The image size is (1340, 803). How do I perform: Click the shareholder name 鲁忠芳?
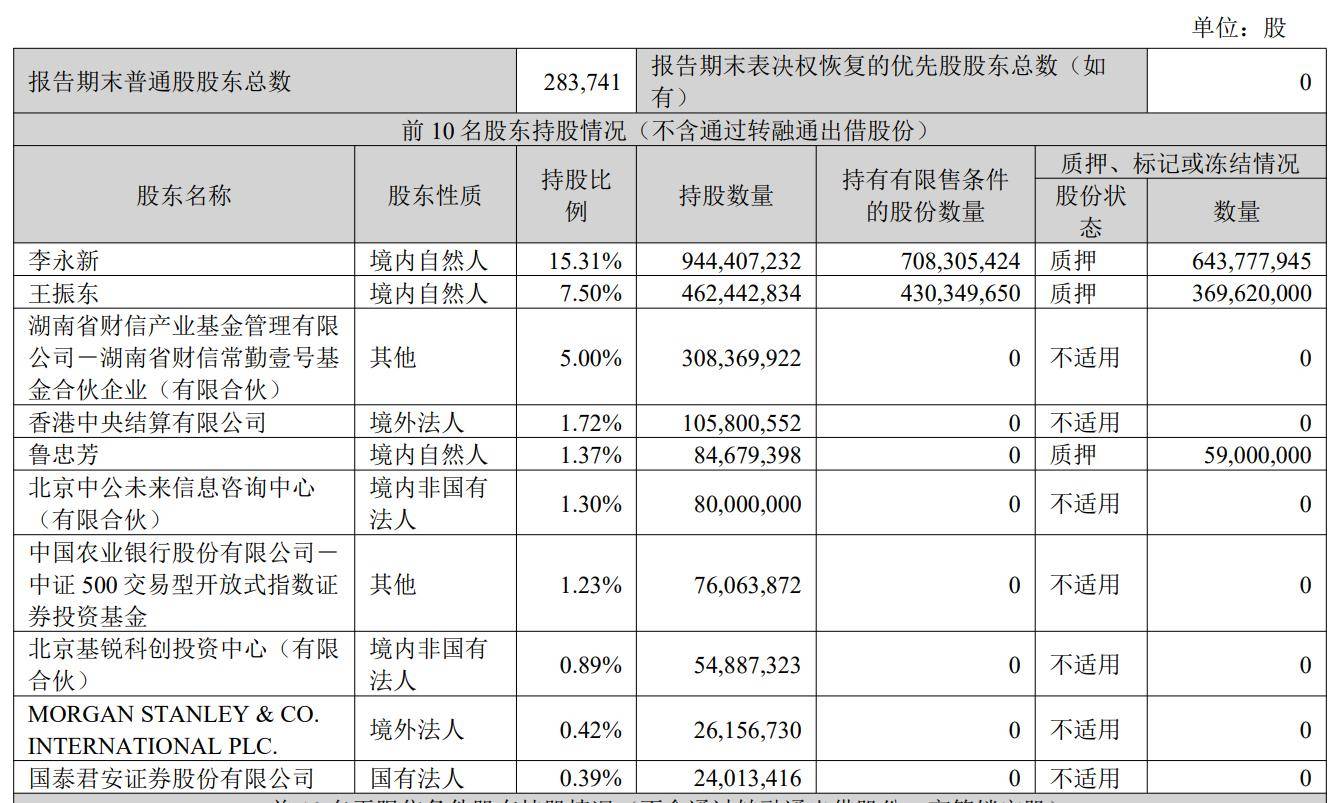point(64,455)
